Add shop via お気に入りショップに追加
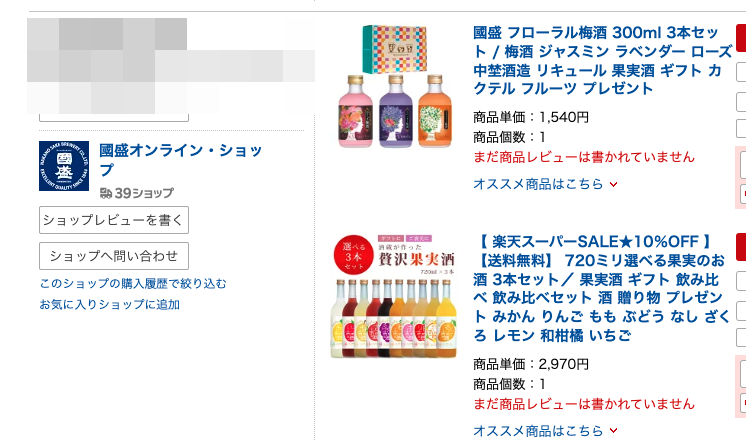 click(x=110, y=304)
